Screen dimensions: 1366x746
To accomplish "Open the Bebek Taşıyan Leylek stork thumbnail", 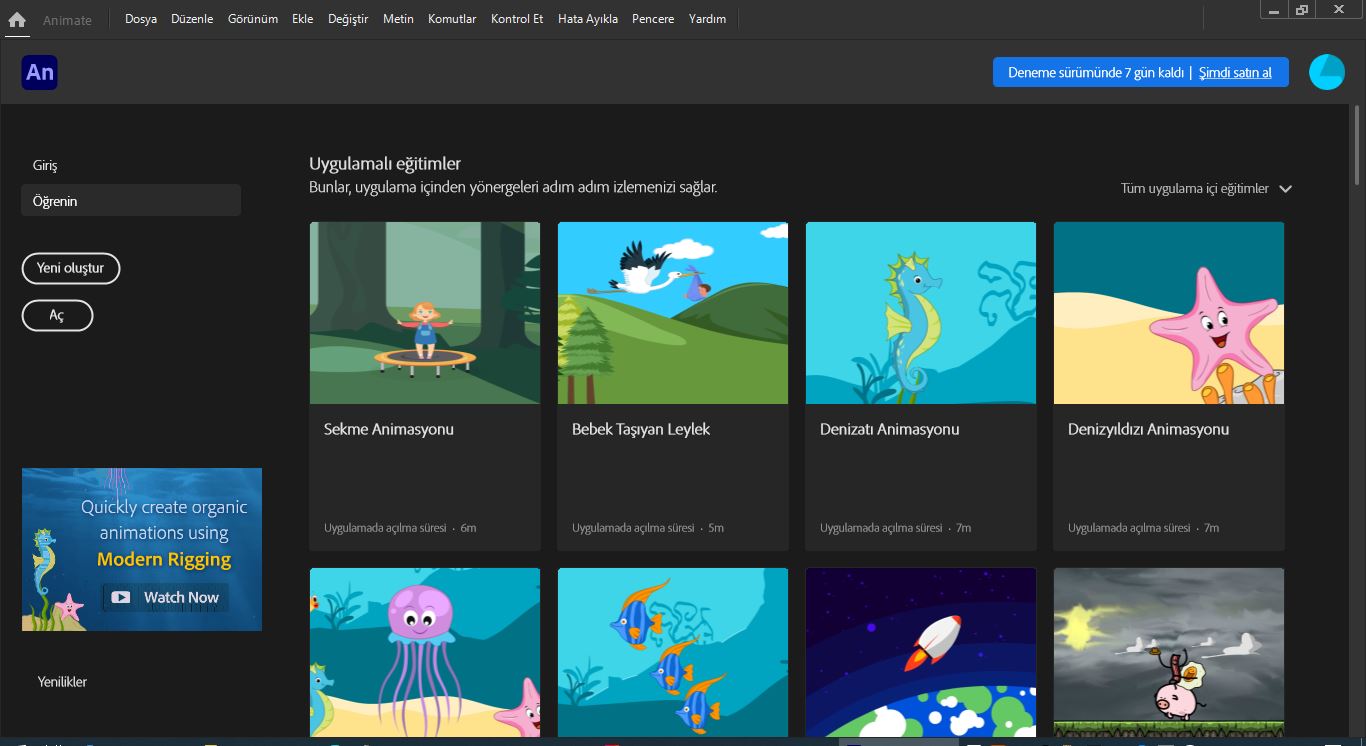I will (673, 313).
